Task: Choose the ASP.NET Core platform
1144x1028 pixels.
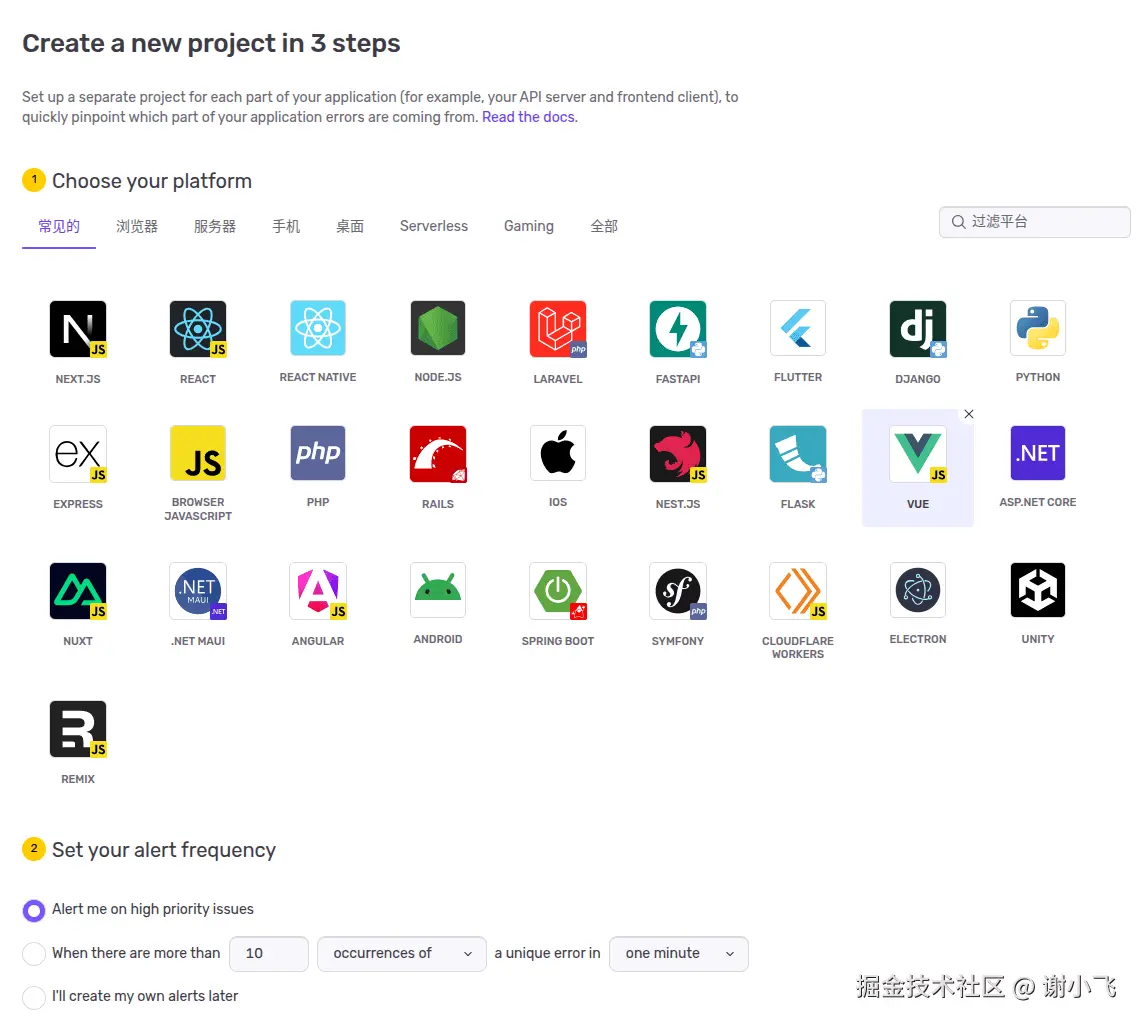Action: point(1037,452)
